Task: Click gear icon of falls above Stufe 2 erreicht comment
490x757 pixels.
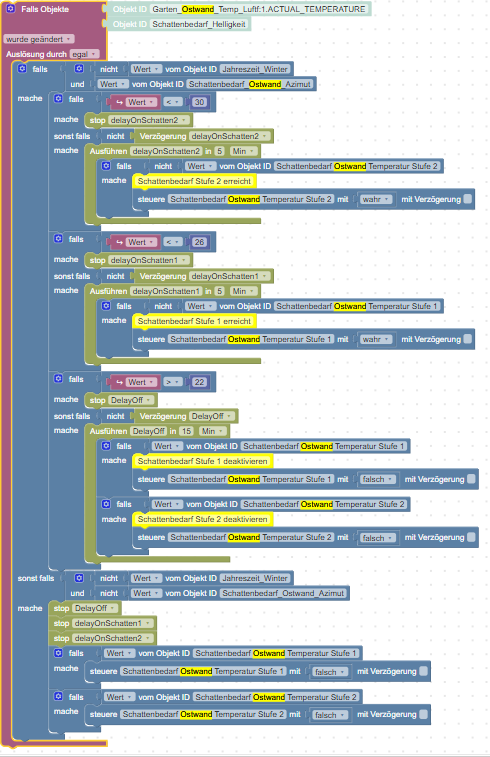Action: tap(106, 166)
